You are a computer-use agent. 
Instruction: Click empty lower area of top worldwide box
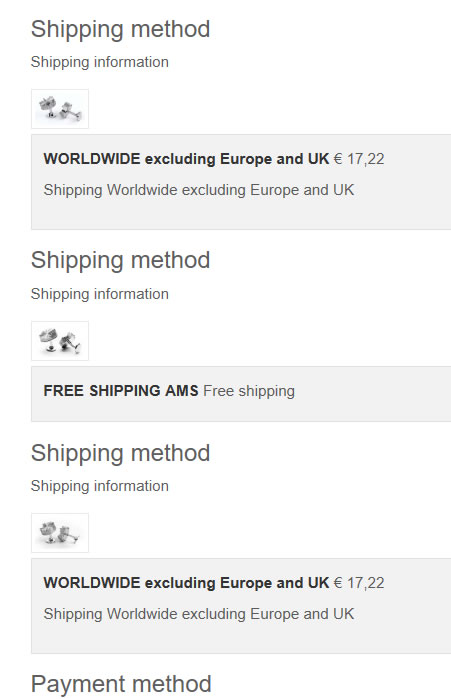click(x=241, y=214)
